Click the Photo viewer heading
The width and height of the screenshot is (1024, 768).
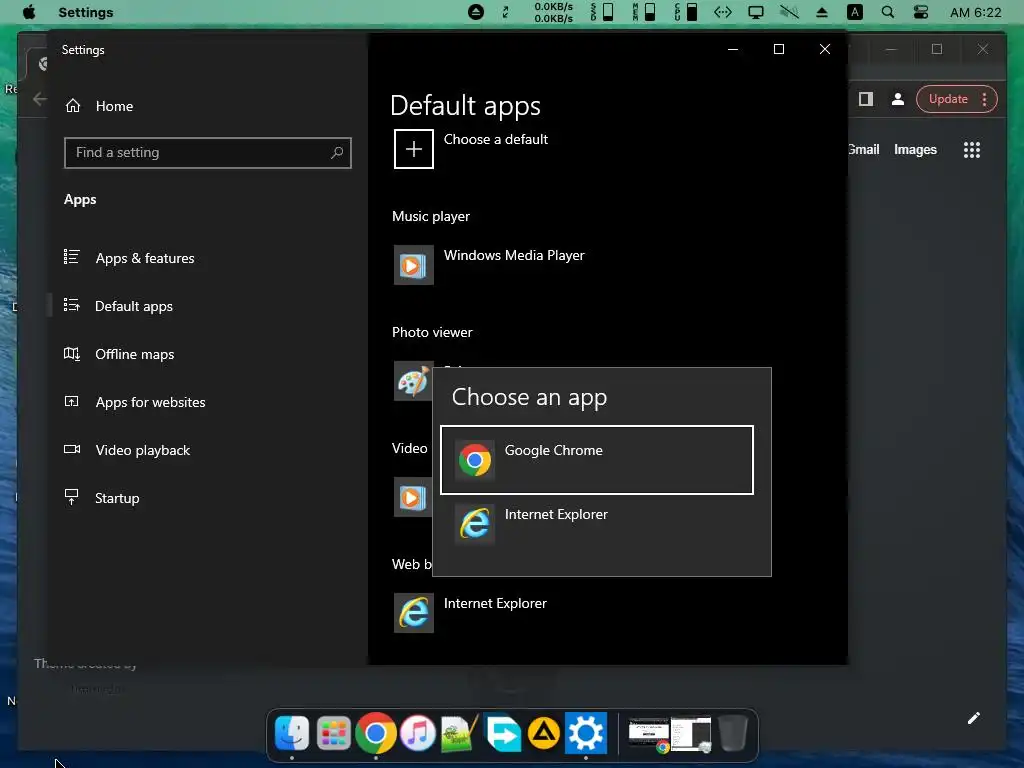click(x=432, y=332)
